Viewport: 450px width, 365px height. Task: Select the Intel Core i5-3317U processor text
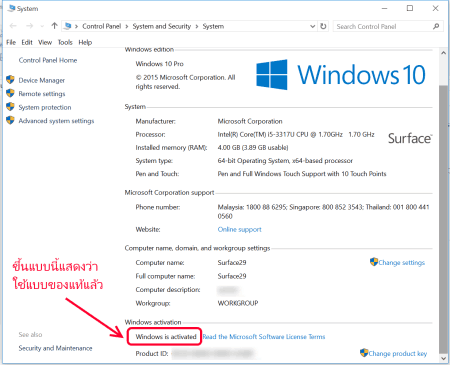(296, 135)
